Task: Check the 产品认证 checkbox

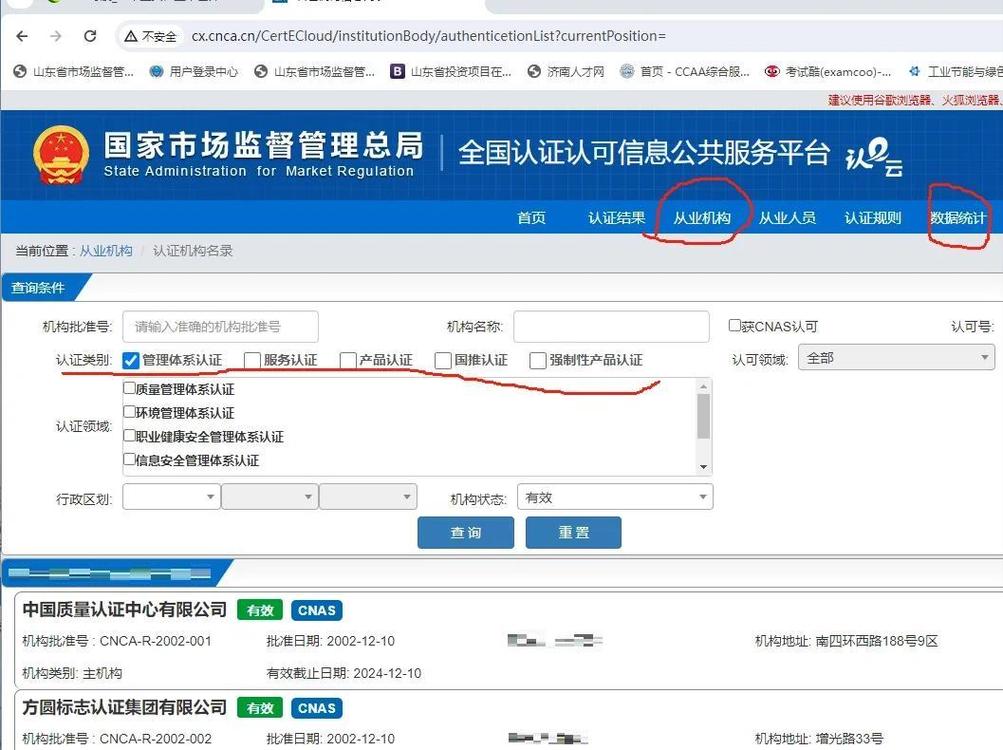Action: 348,360
